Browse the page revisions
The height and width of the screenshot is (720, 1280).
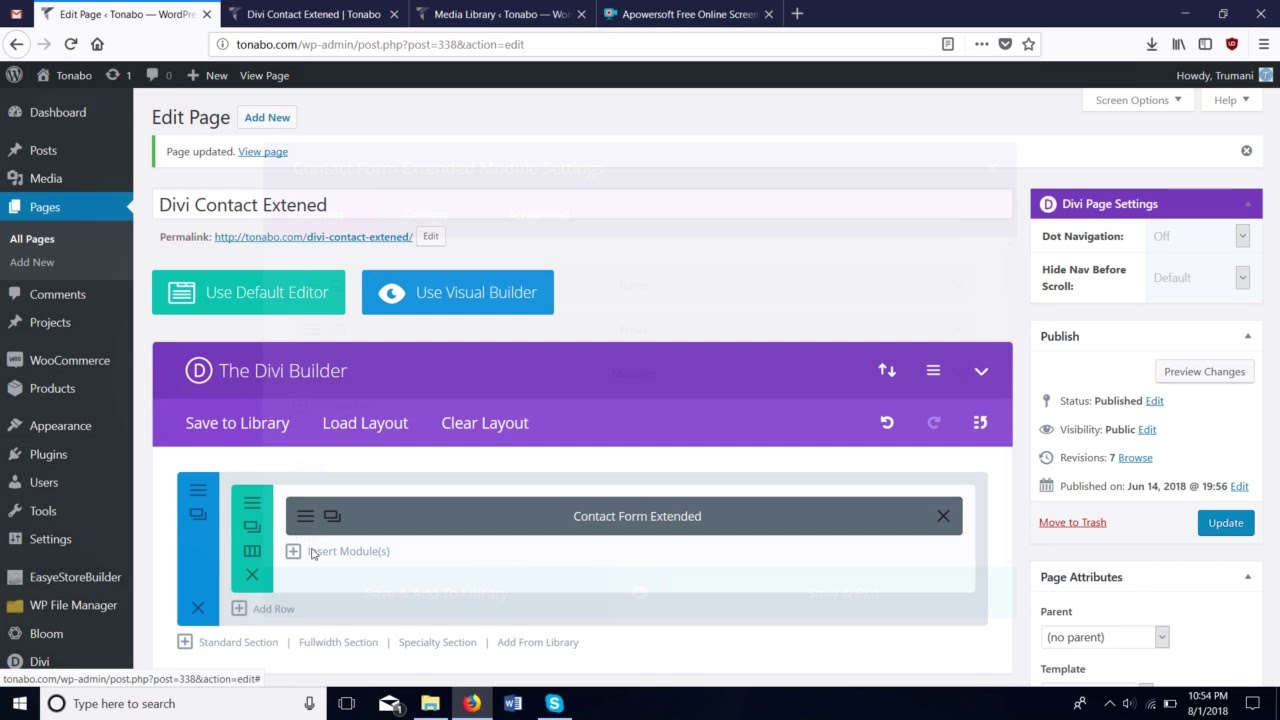point(1135,458)
